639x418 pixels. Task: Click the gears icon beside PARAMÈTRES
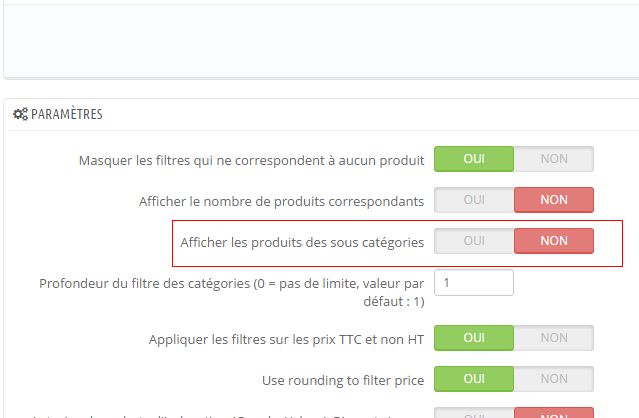(x=20, y=114)
